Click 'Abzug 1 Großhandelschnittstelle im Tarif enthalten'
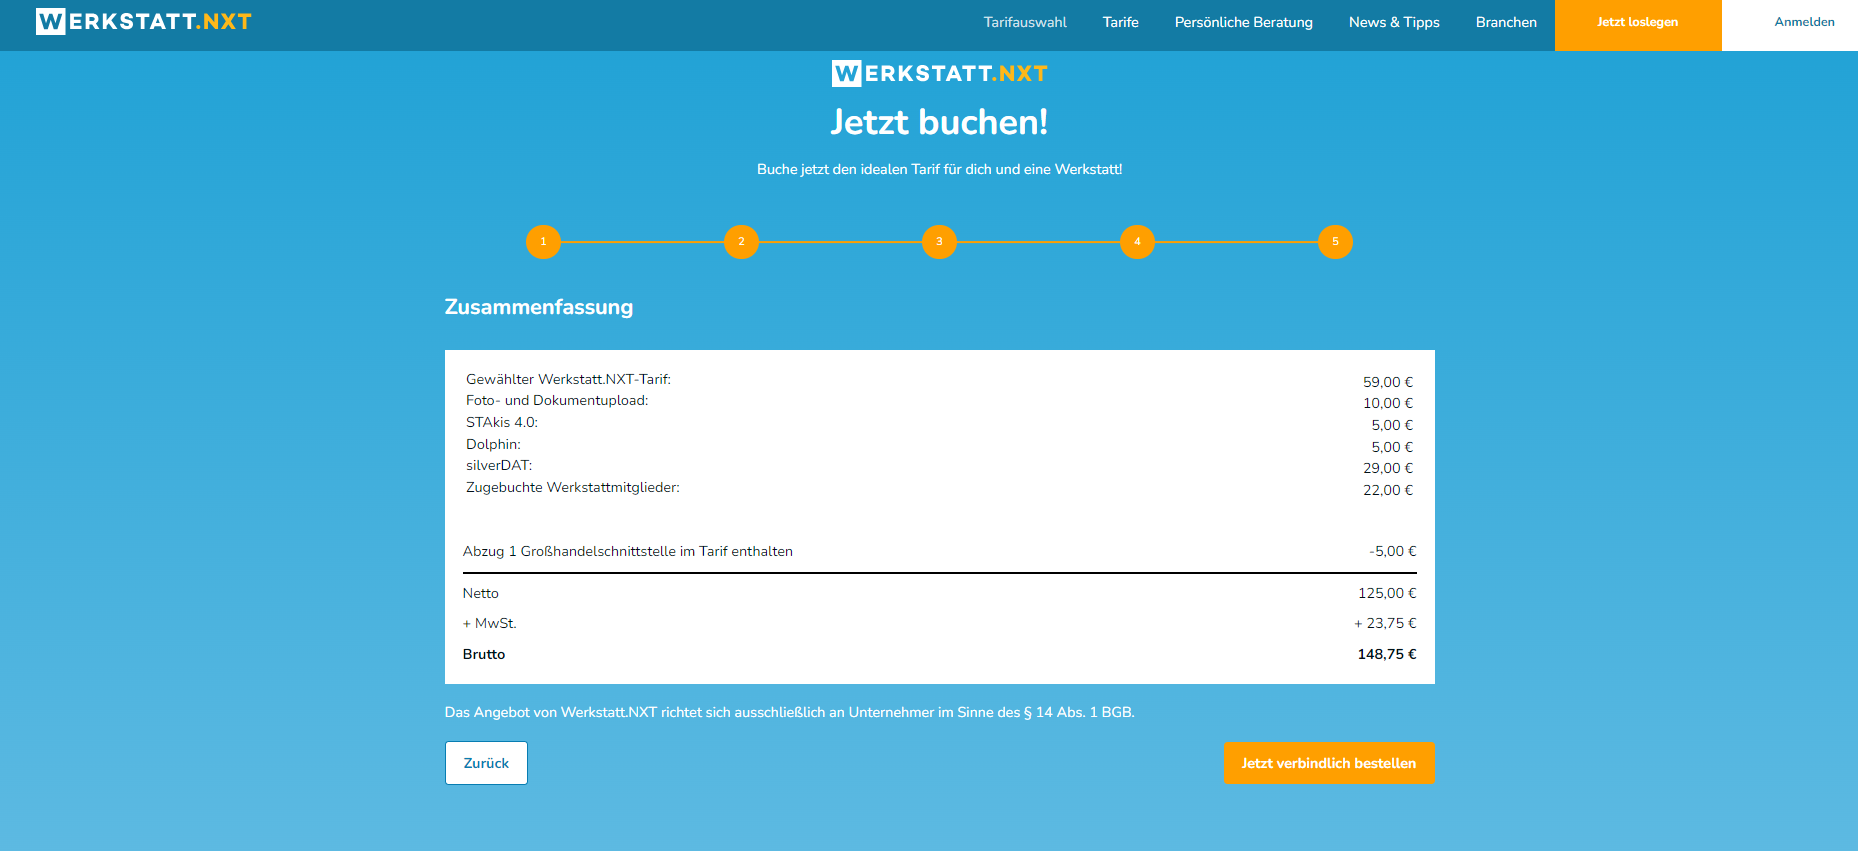 point(628,551)
